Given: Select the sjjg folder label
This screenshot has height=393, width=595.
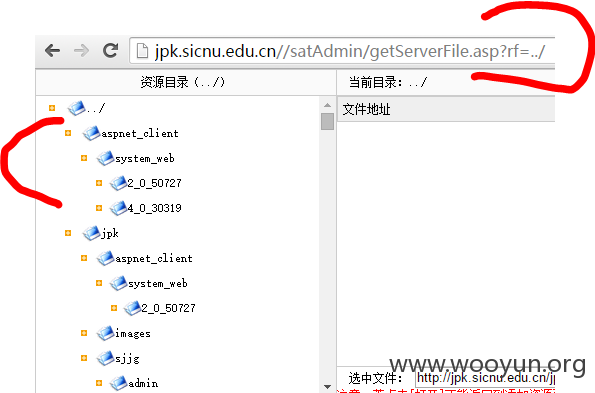Looking at the screenshot, I should point(128,359).
